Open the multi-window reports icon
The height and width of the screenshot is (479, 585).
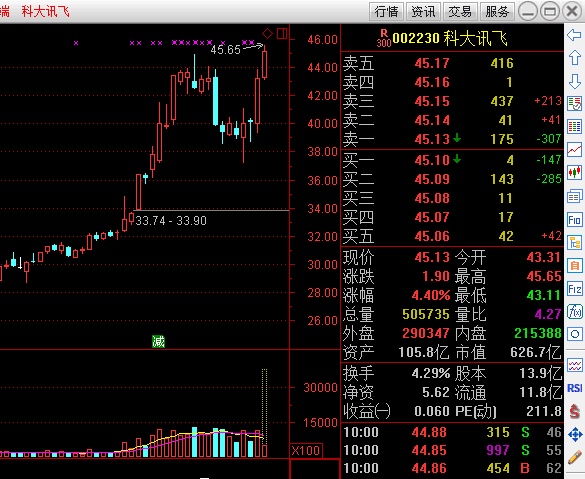point(574,196)
